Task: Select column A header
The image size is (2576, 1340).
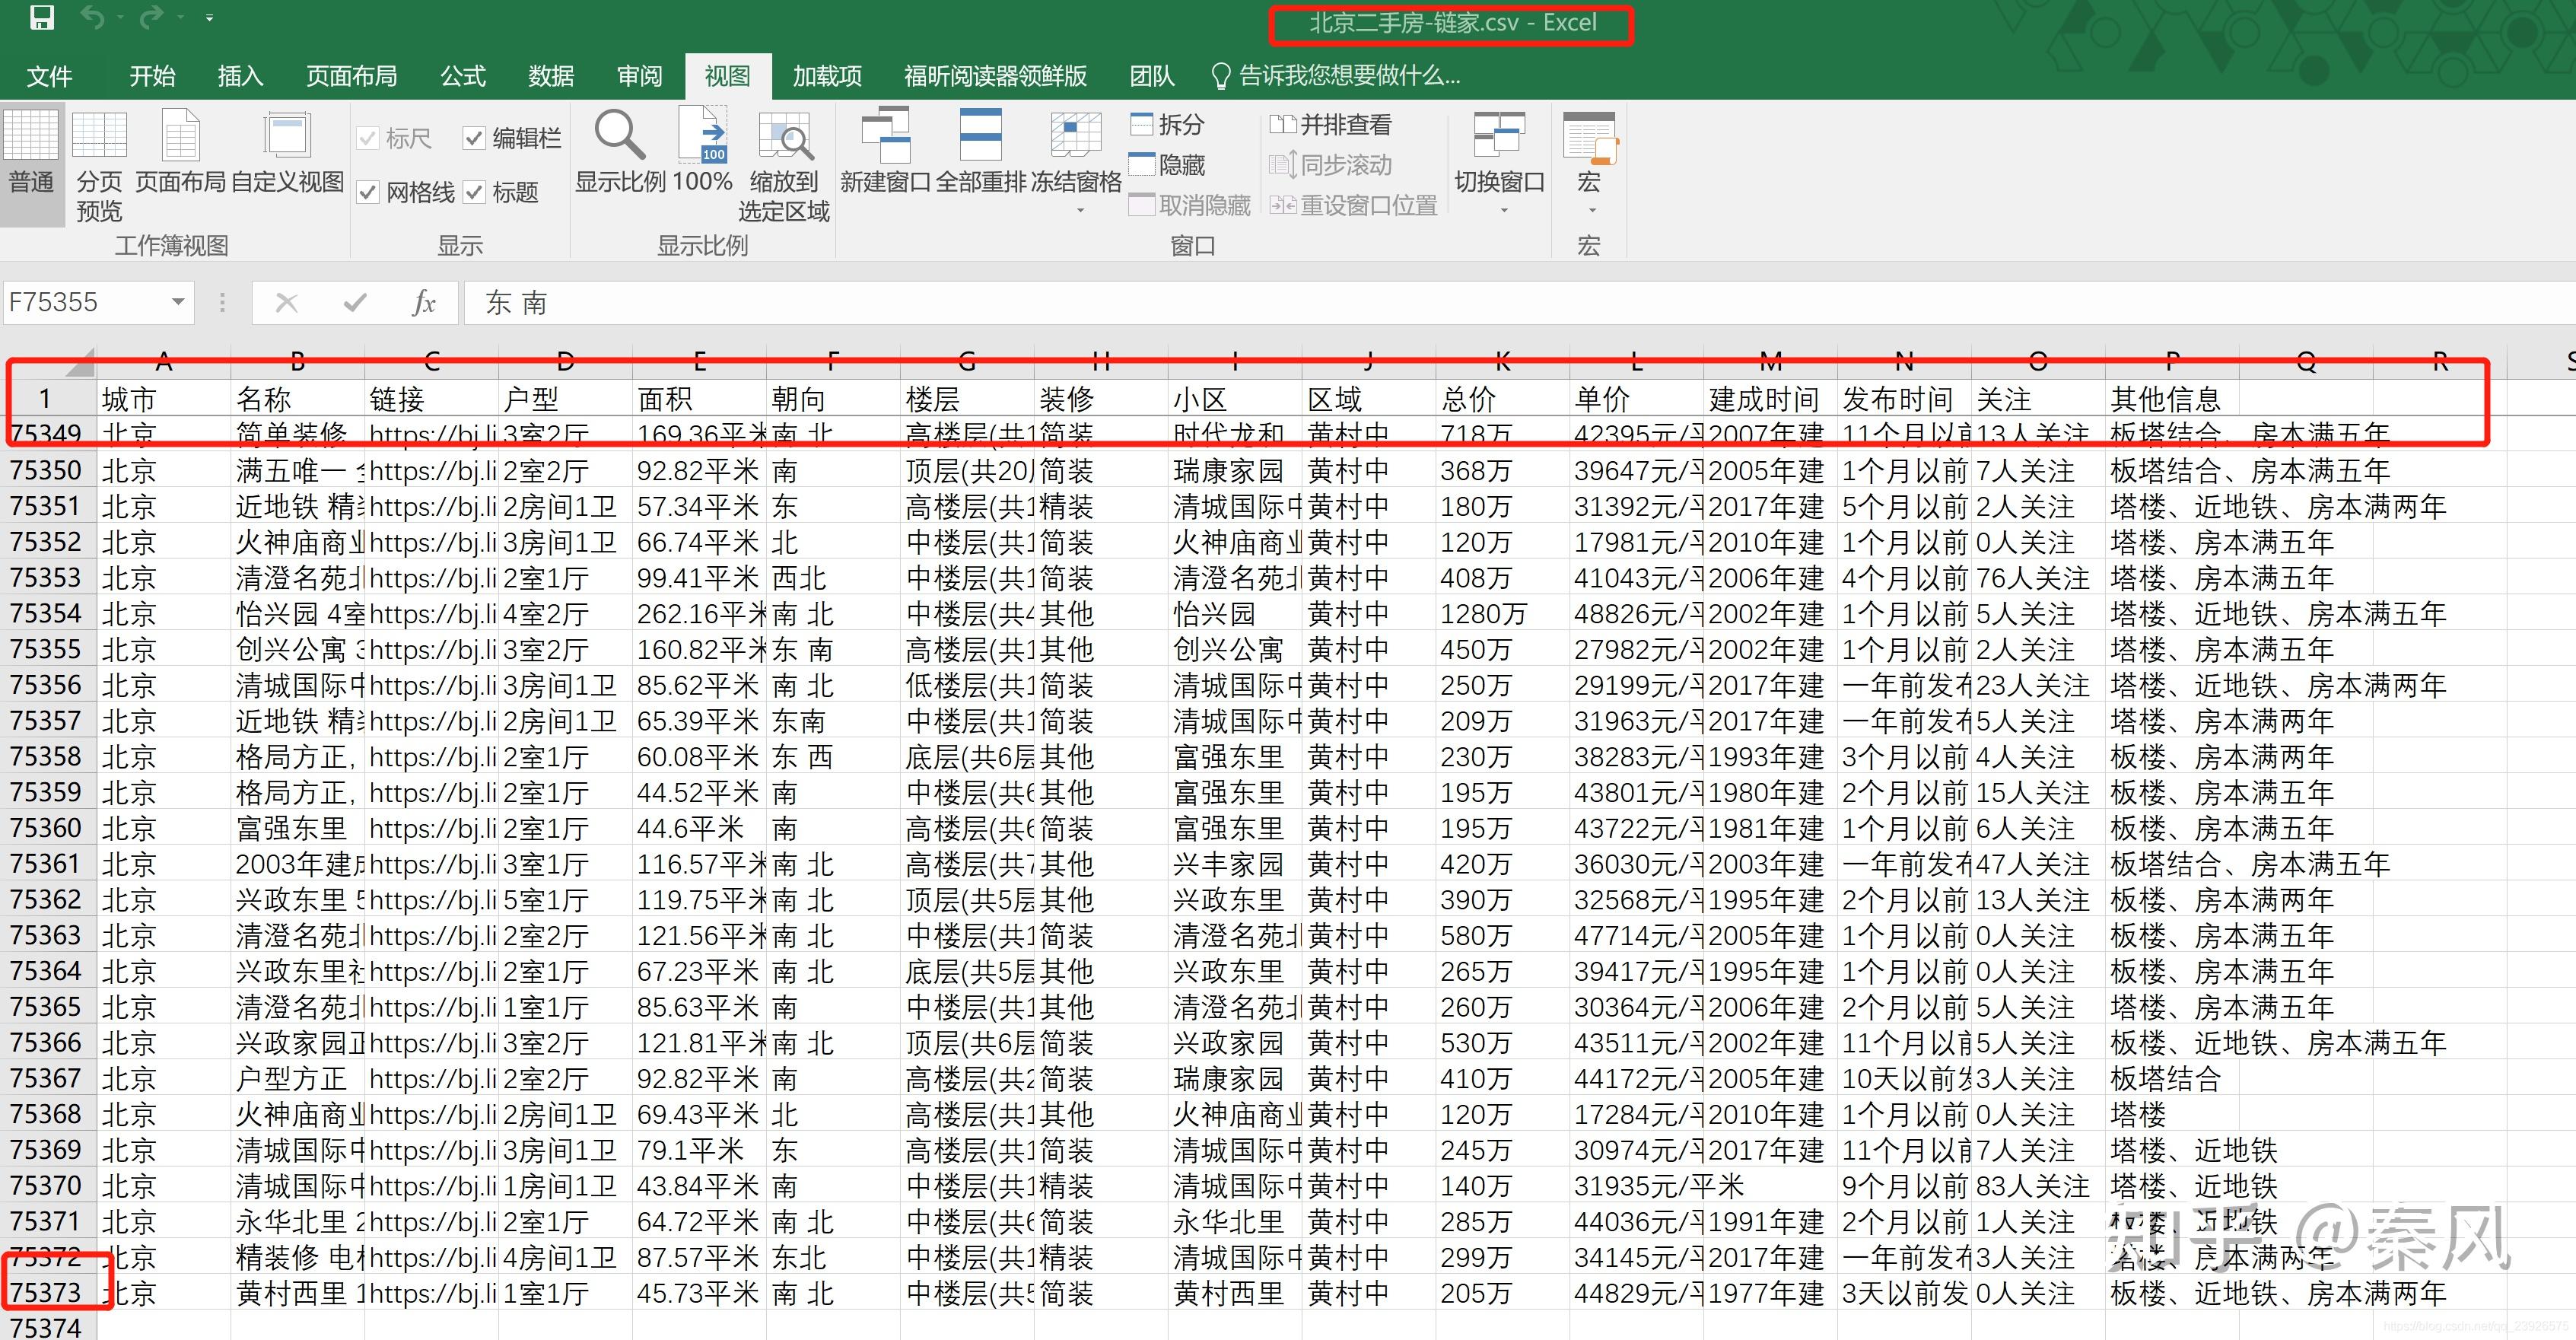Action: pyautogui.click(x=164, y=362)
